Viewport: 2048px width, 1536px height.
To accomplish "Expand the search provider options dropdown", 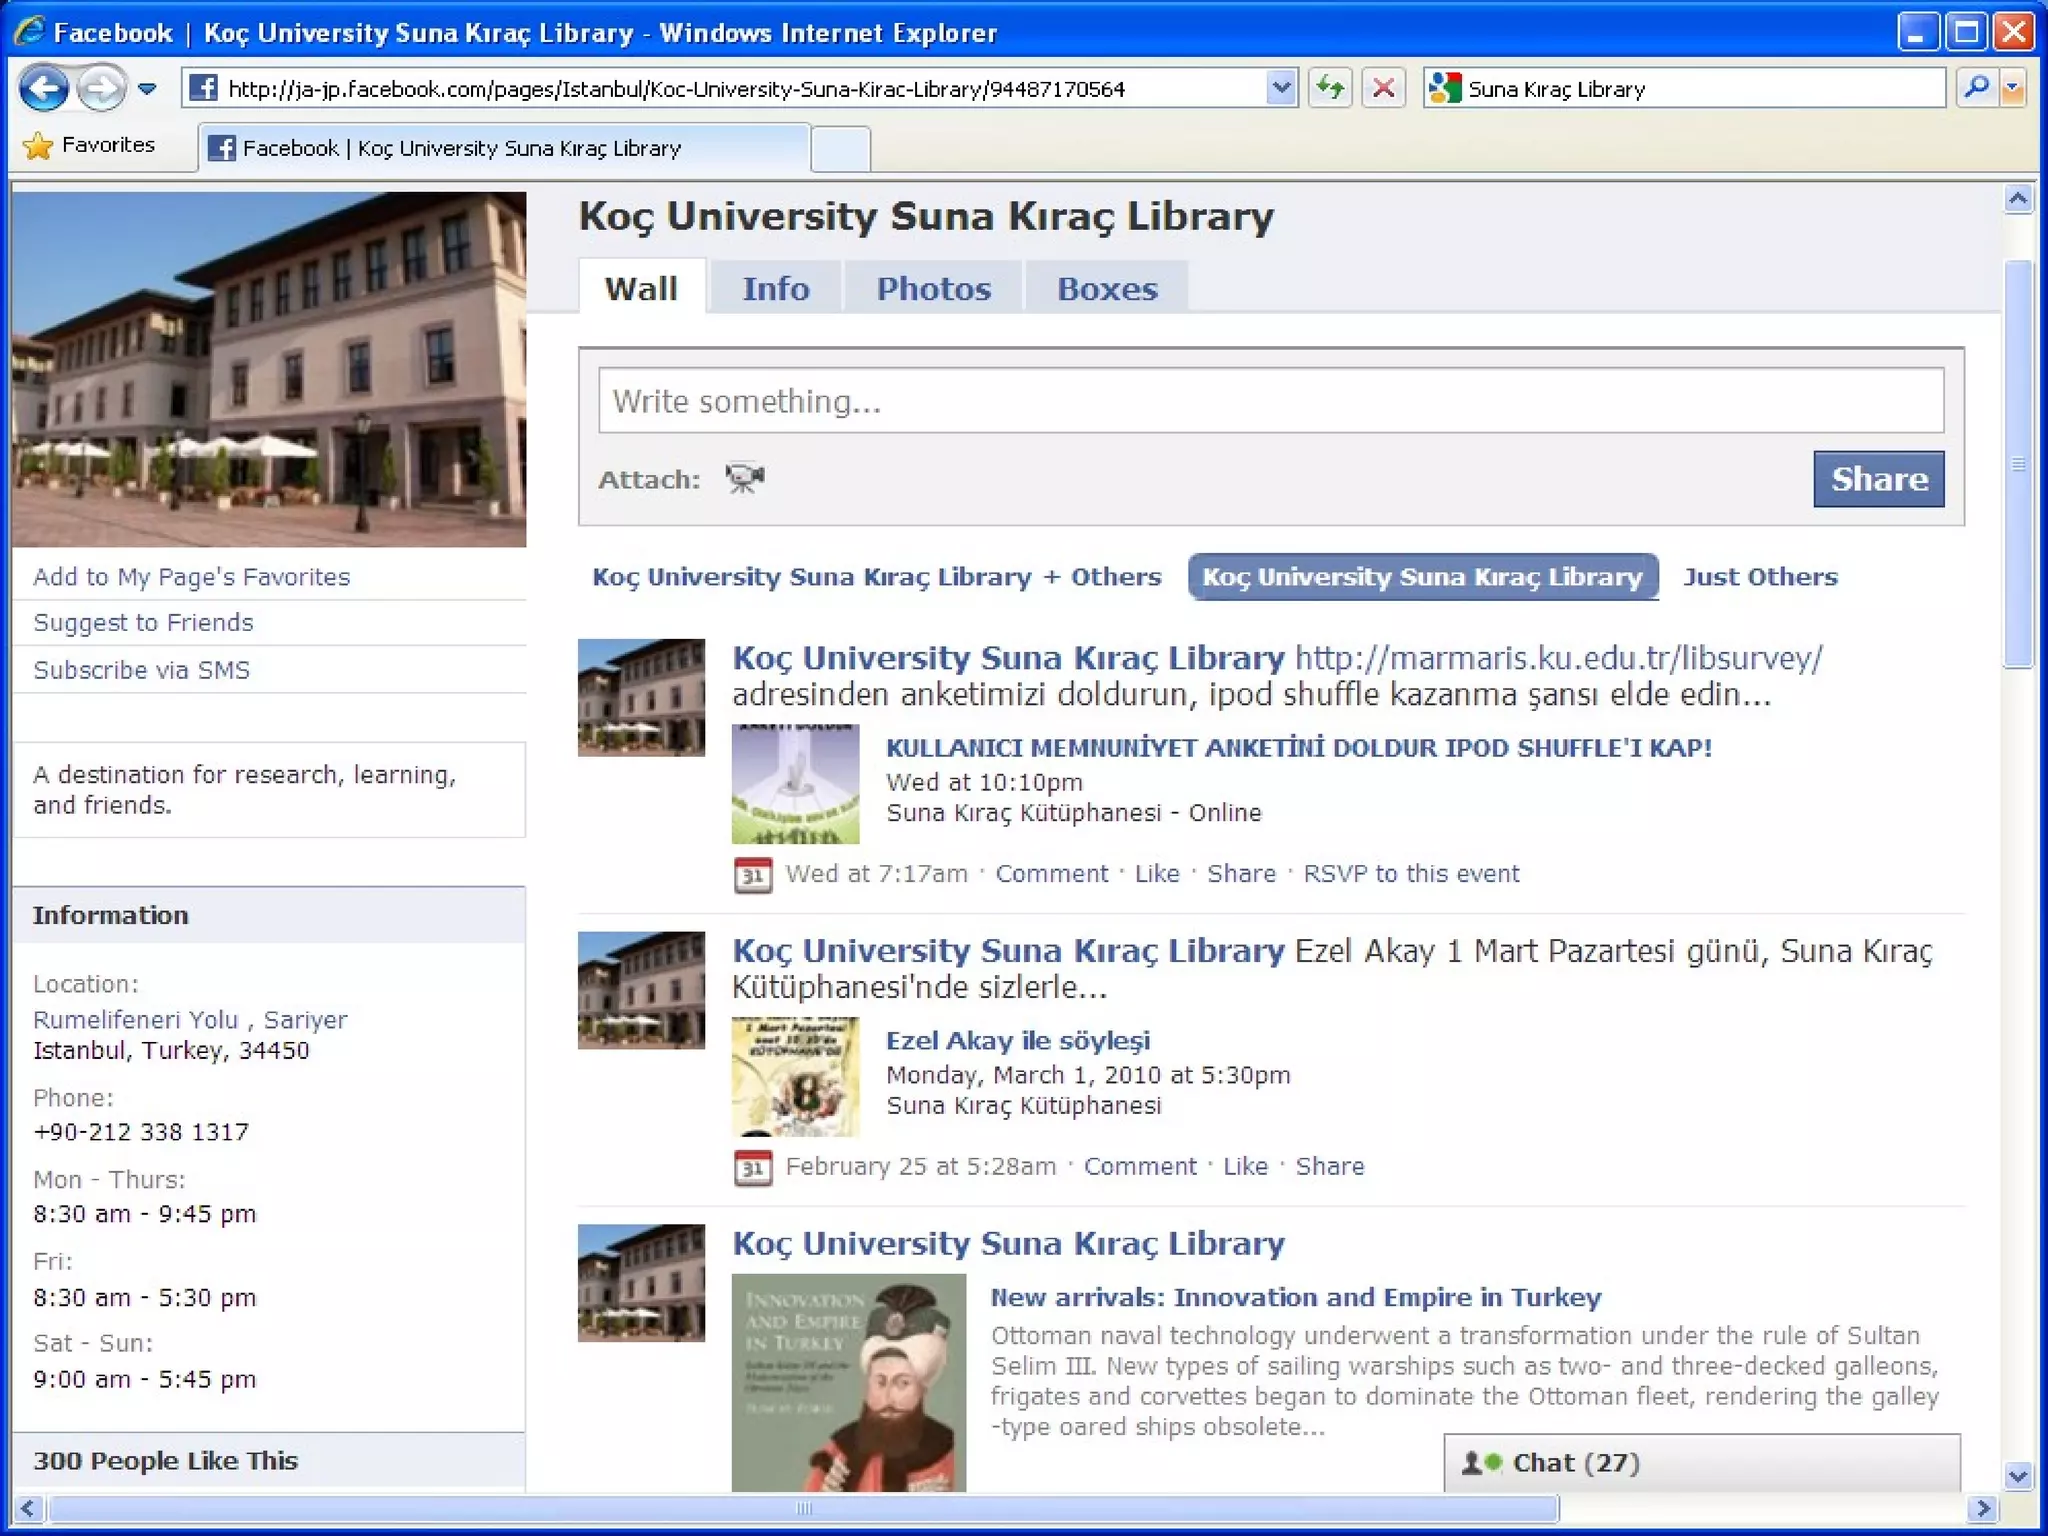I will pyautogui.click(x=2013, y=89).
